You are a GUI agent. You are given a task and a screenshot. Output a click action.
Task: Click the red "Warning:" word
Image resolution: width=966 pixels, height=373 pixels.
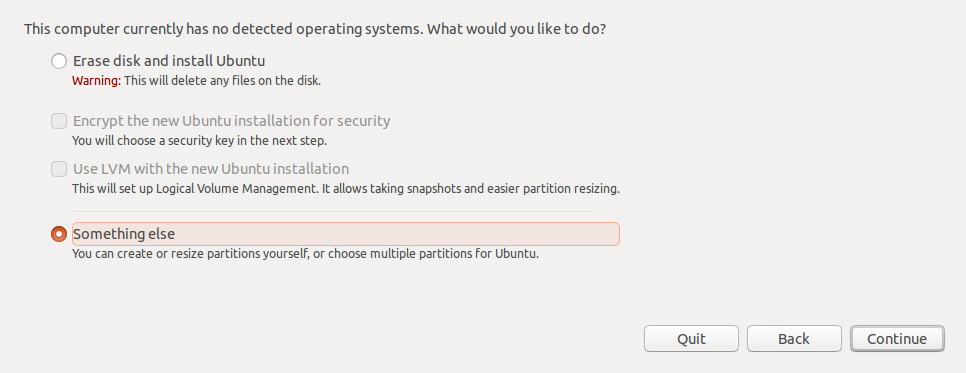point(97,81)
